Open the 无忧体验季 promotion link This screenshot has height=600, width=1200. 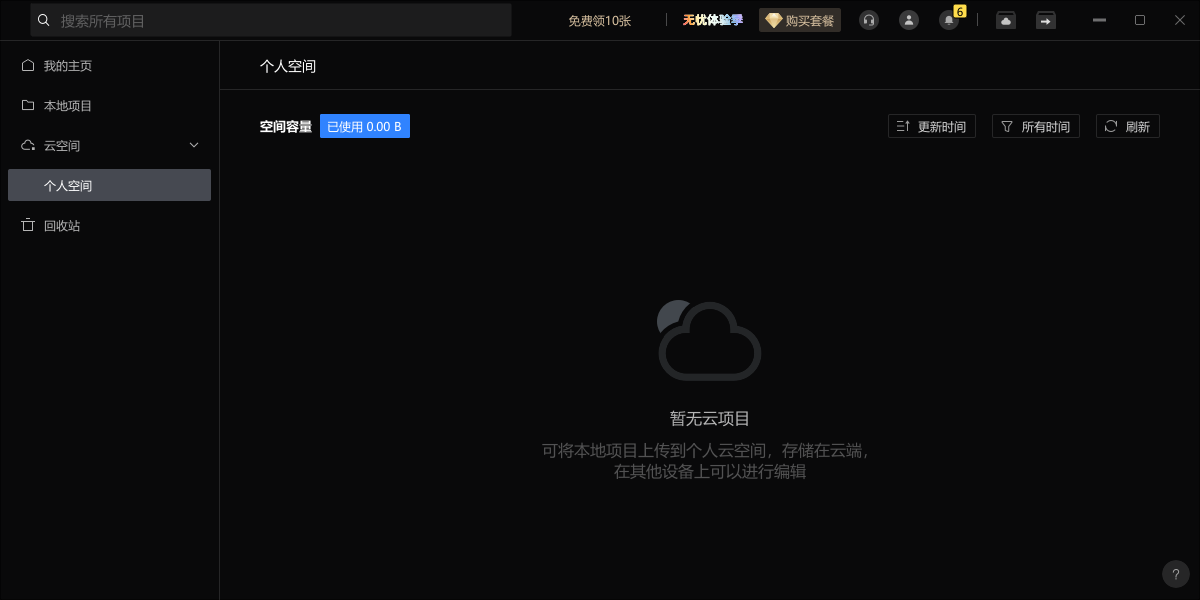(712, 20)
